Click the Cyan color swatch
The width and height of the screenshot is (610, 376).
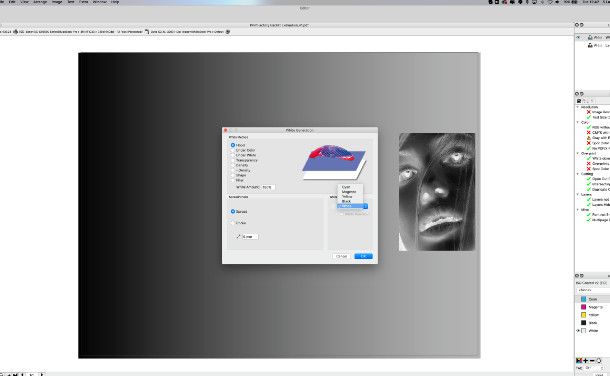tap(584, 299)
